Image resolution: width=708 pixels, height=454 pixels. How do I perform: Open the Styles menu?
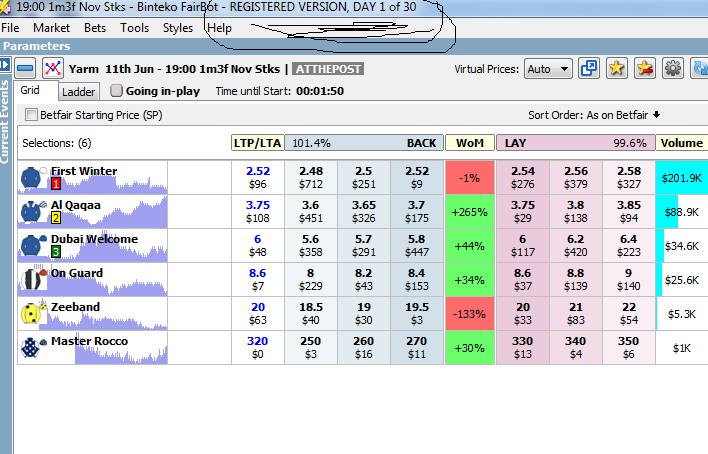click(178, 28)
